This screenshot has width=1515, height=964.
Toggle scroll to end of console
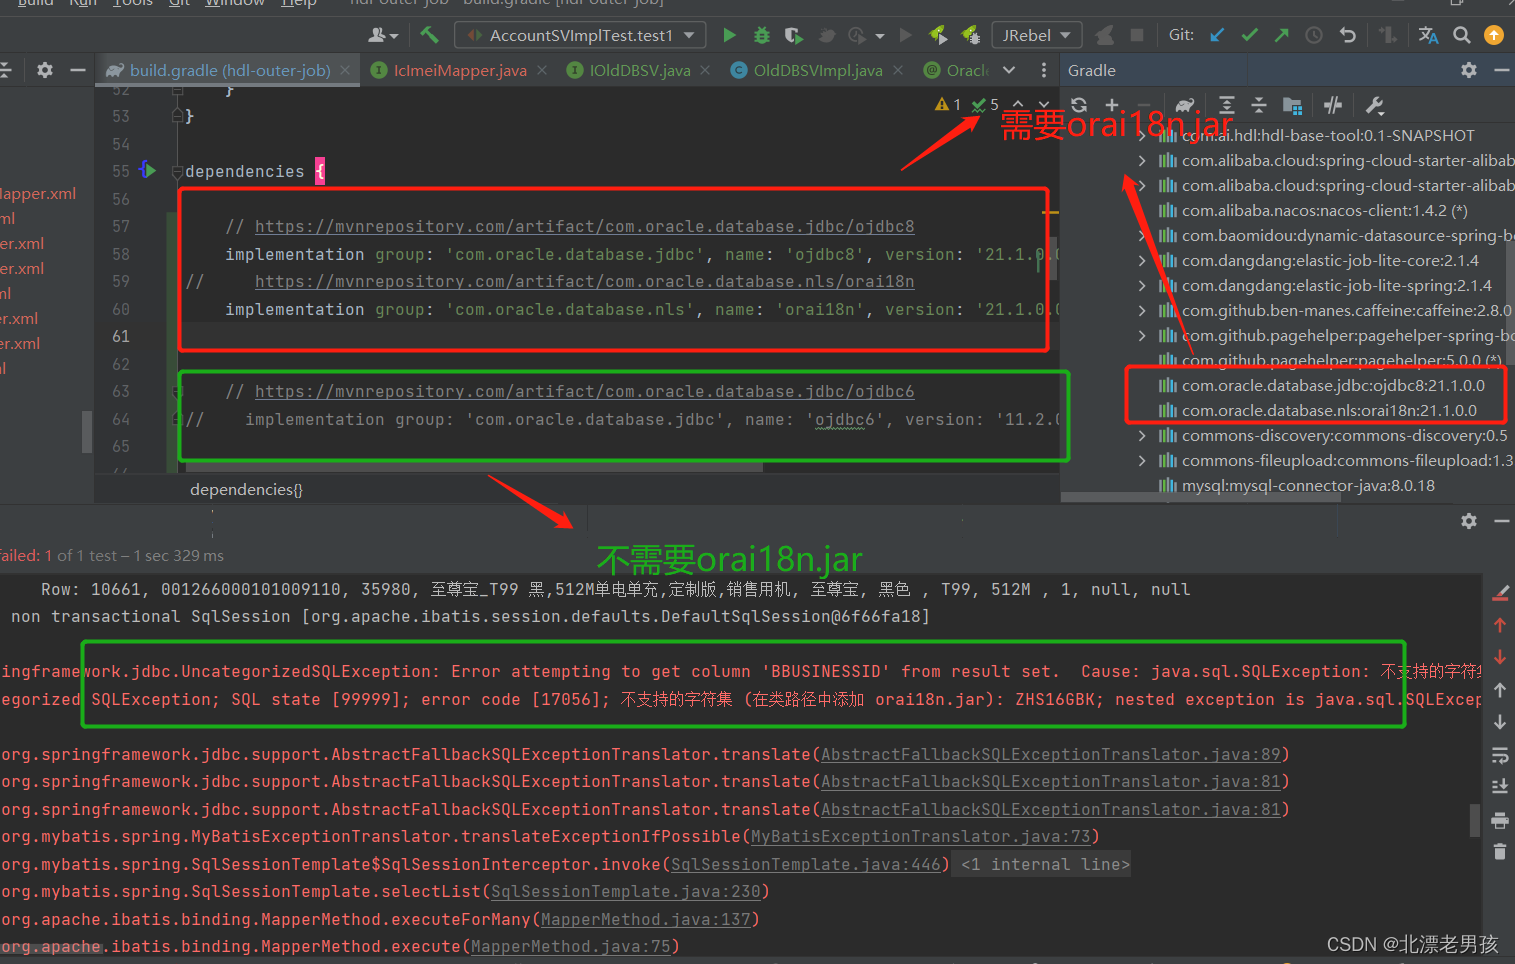point(1499,787)
